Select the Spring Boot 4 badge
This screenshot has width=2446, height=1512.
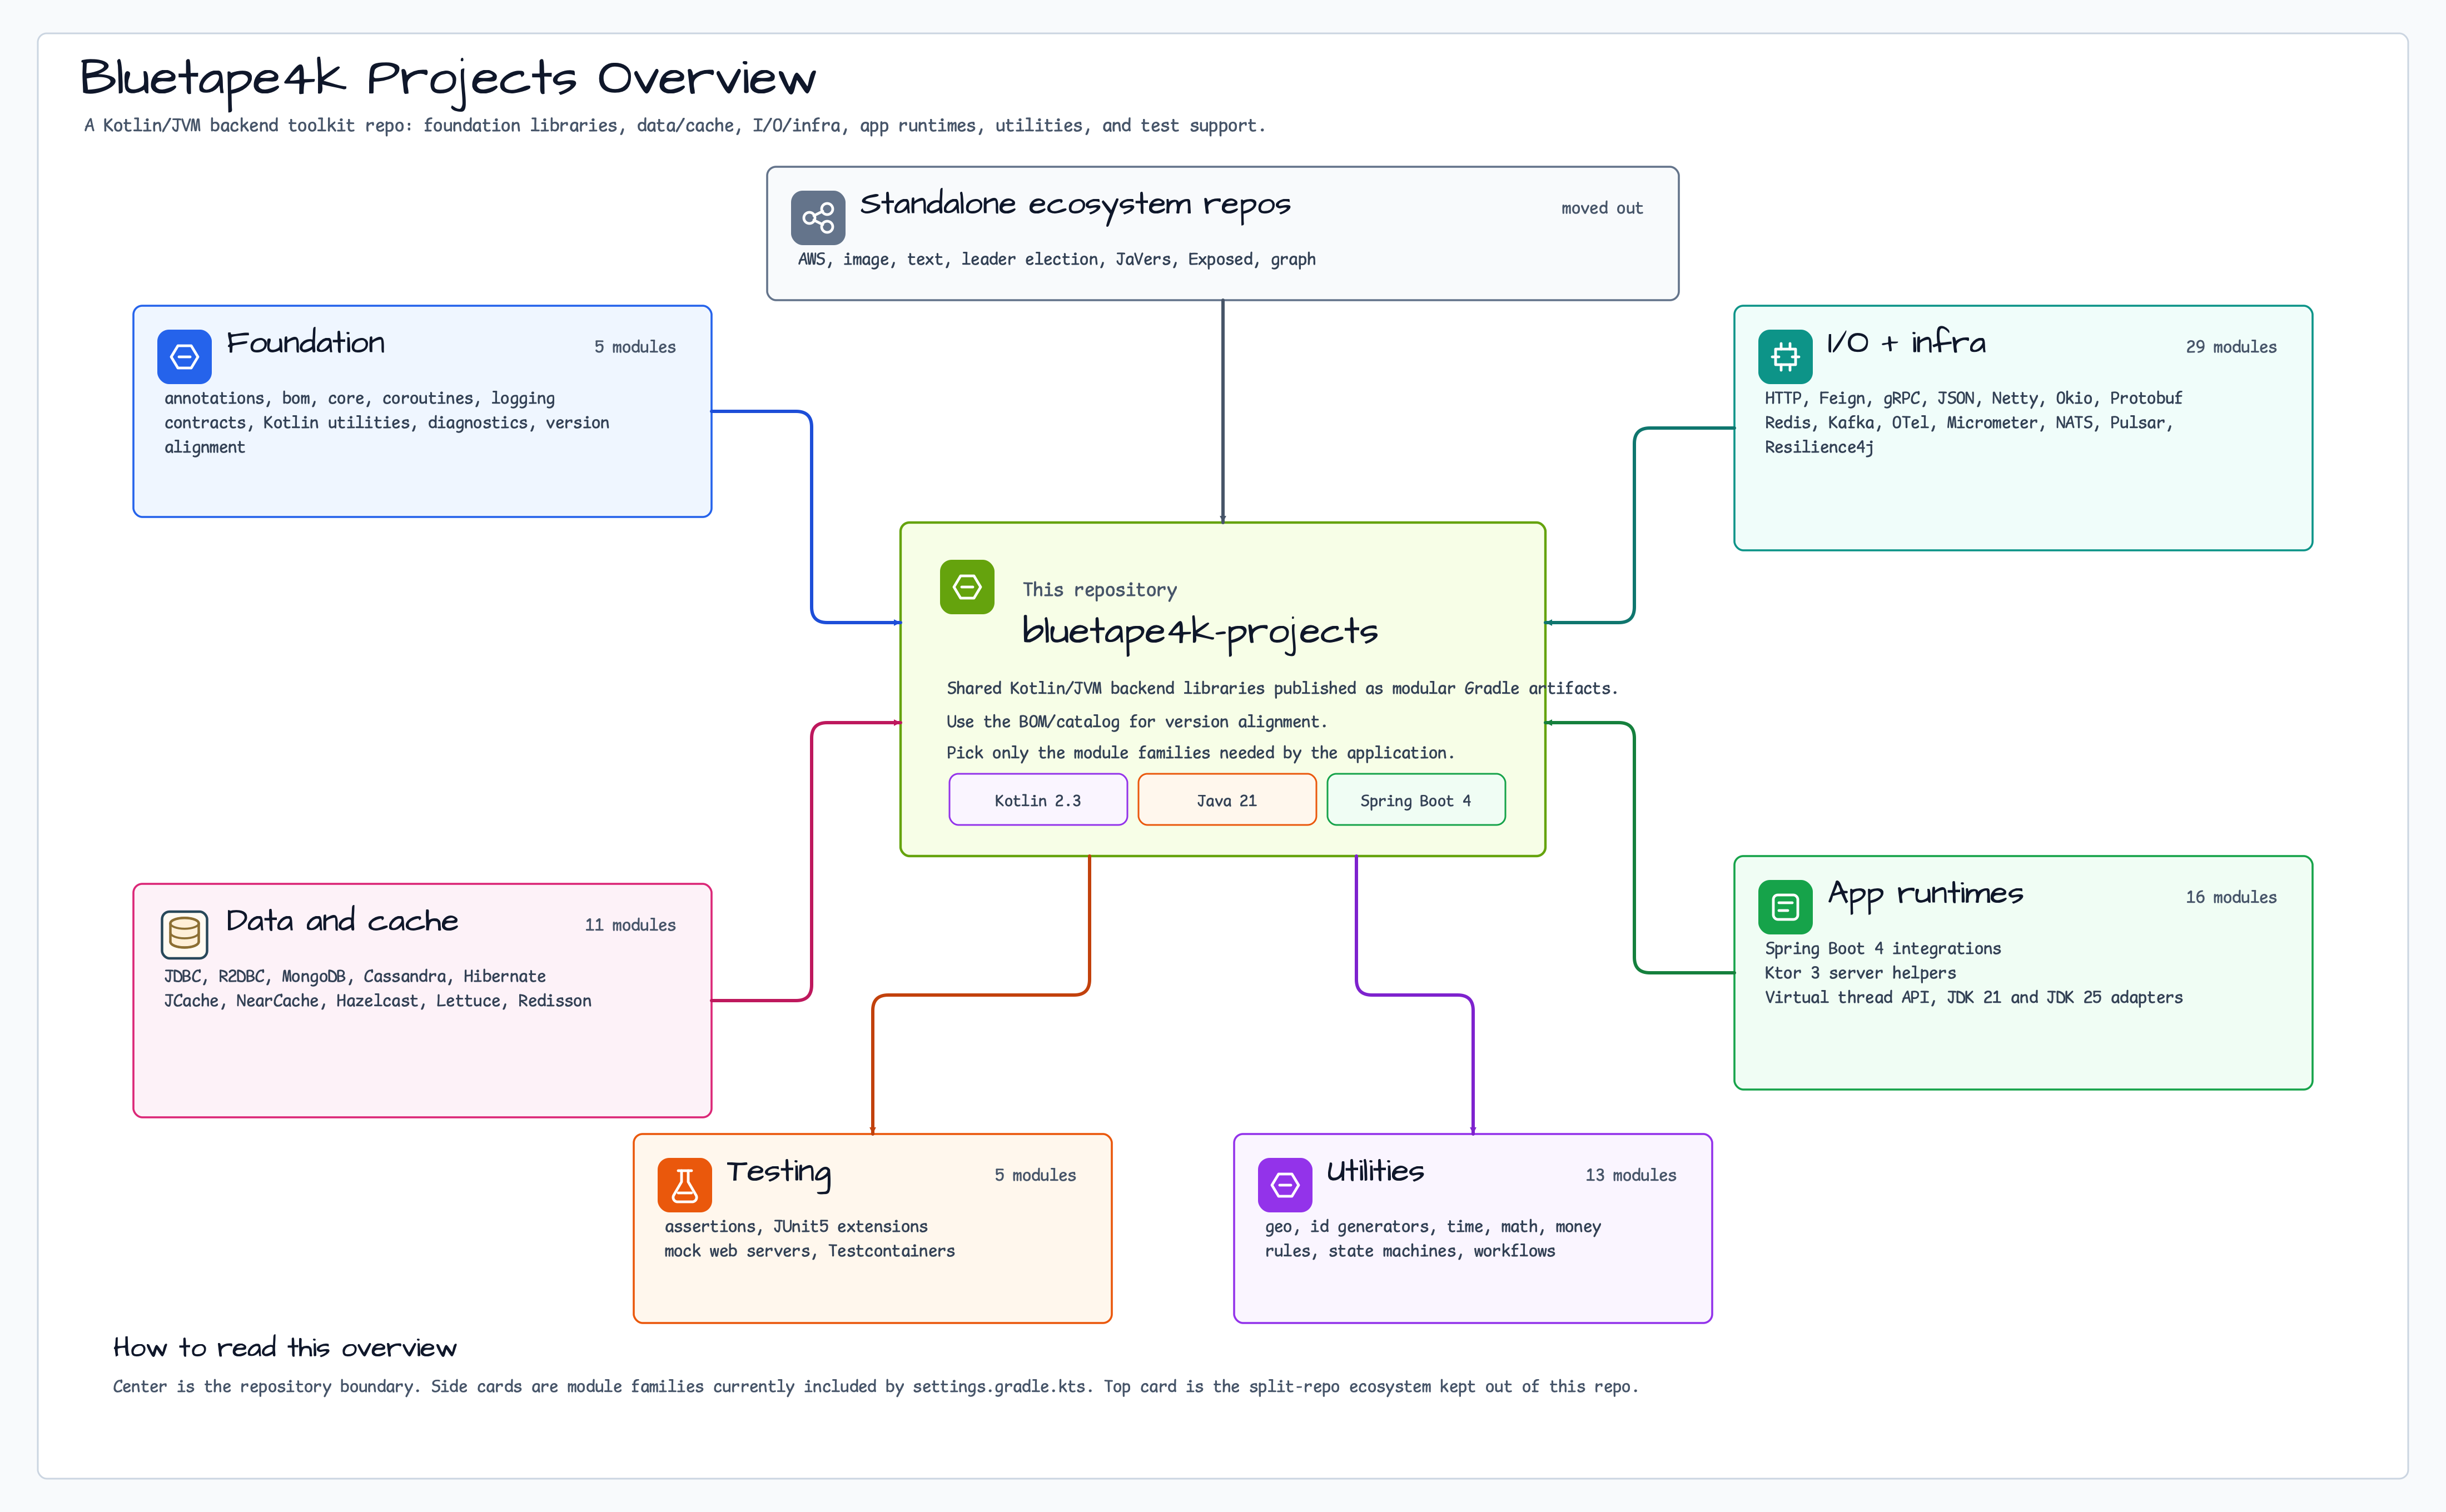1416,800
